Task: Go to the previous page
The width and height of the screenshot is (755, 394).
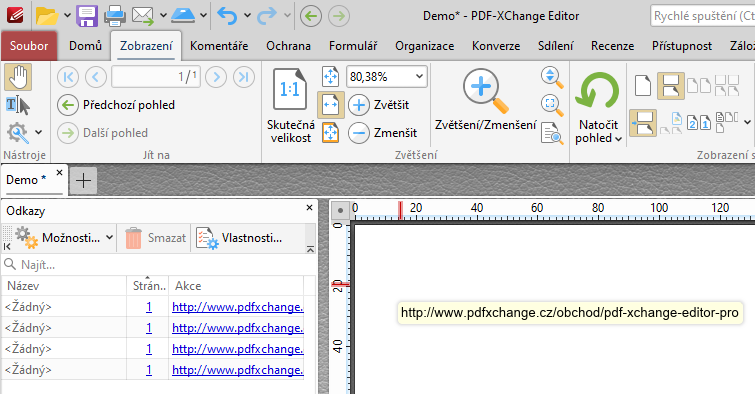Action: pyautogui.click(x=95, y=77)
